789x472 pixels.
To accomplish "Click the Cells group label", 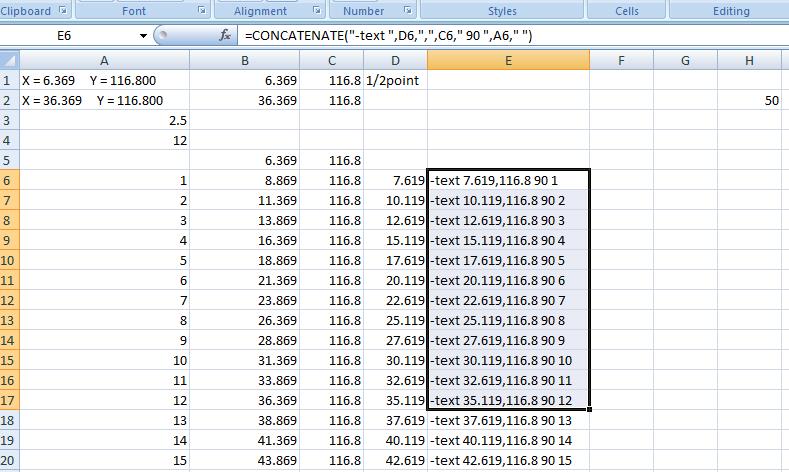I will pyautogui.click(x=626, y=11).
